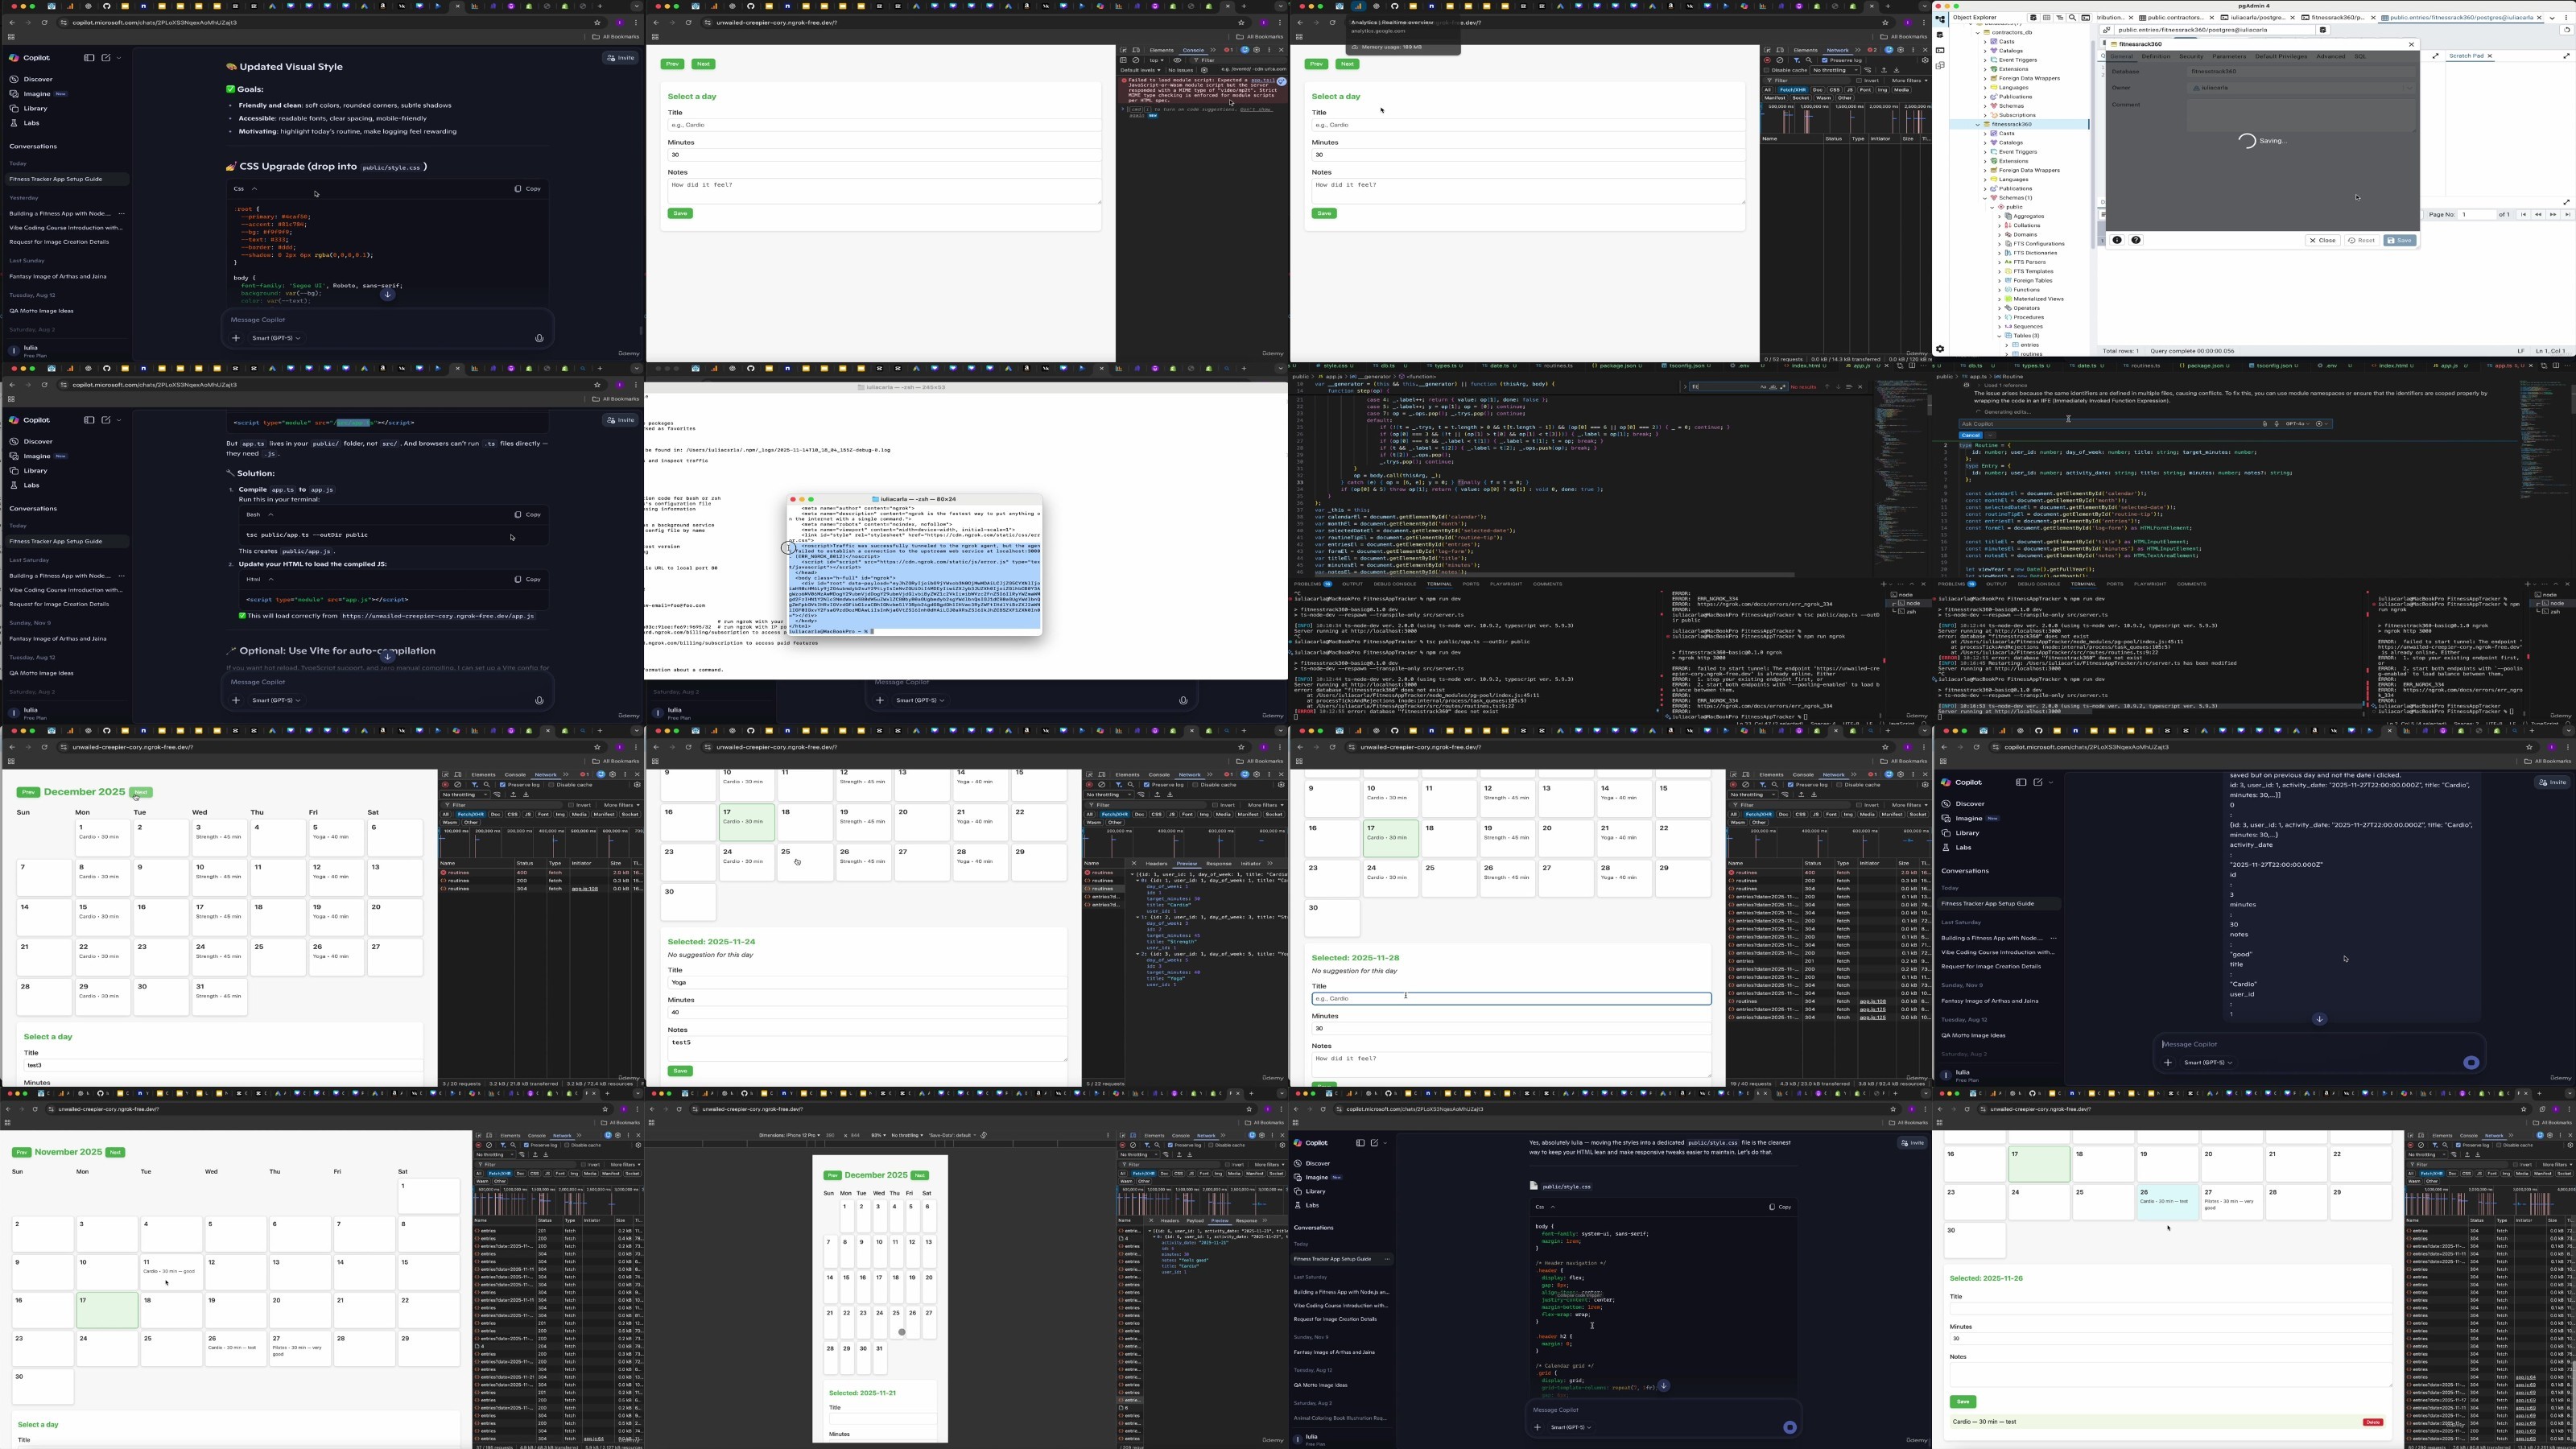Toggle 'Invert' checkbox in the wide December 2025 calendar window
This screenshot has width=2576, height=1449.
point(571,805)
